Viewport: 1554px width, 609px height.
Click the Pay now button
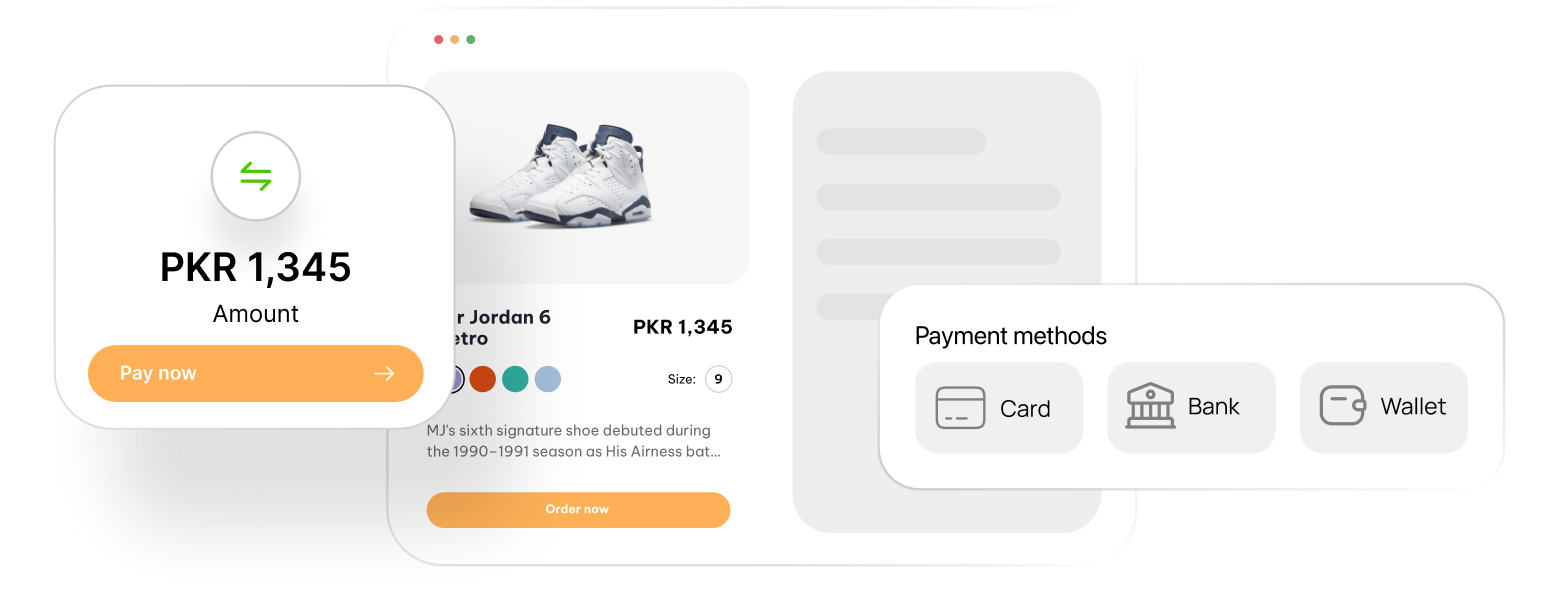click(x=256, y=373)
